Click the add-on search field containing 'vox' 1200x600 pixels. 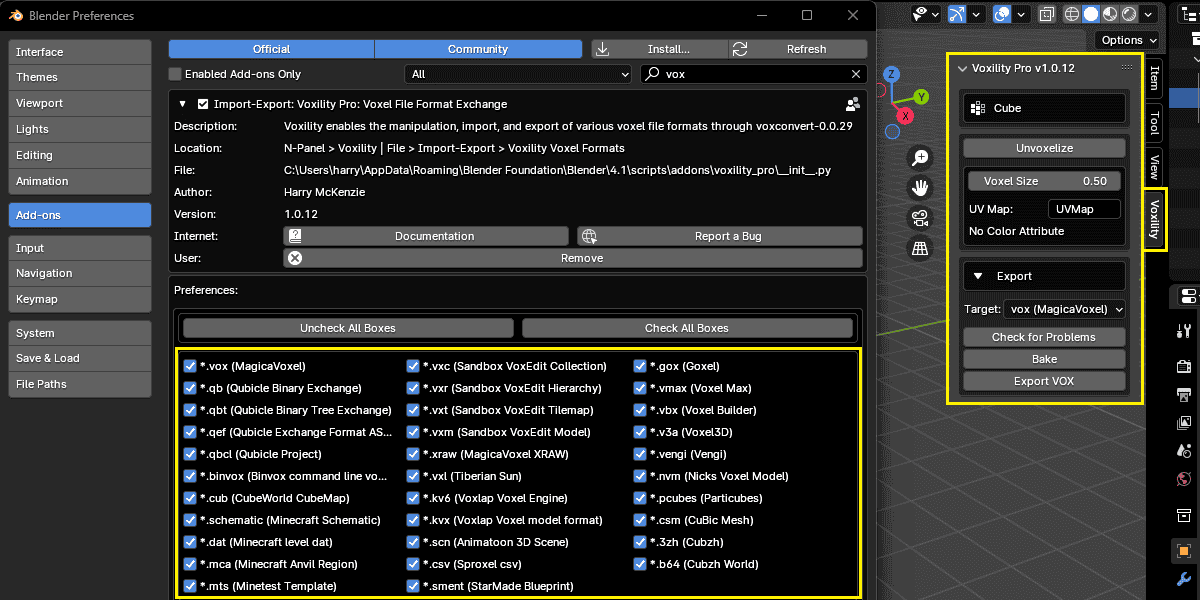coord(752,74)
